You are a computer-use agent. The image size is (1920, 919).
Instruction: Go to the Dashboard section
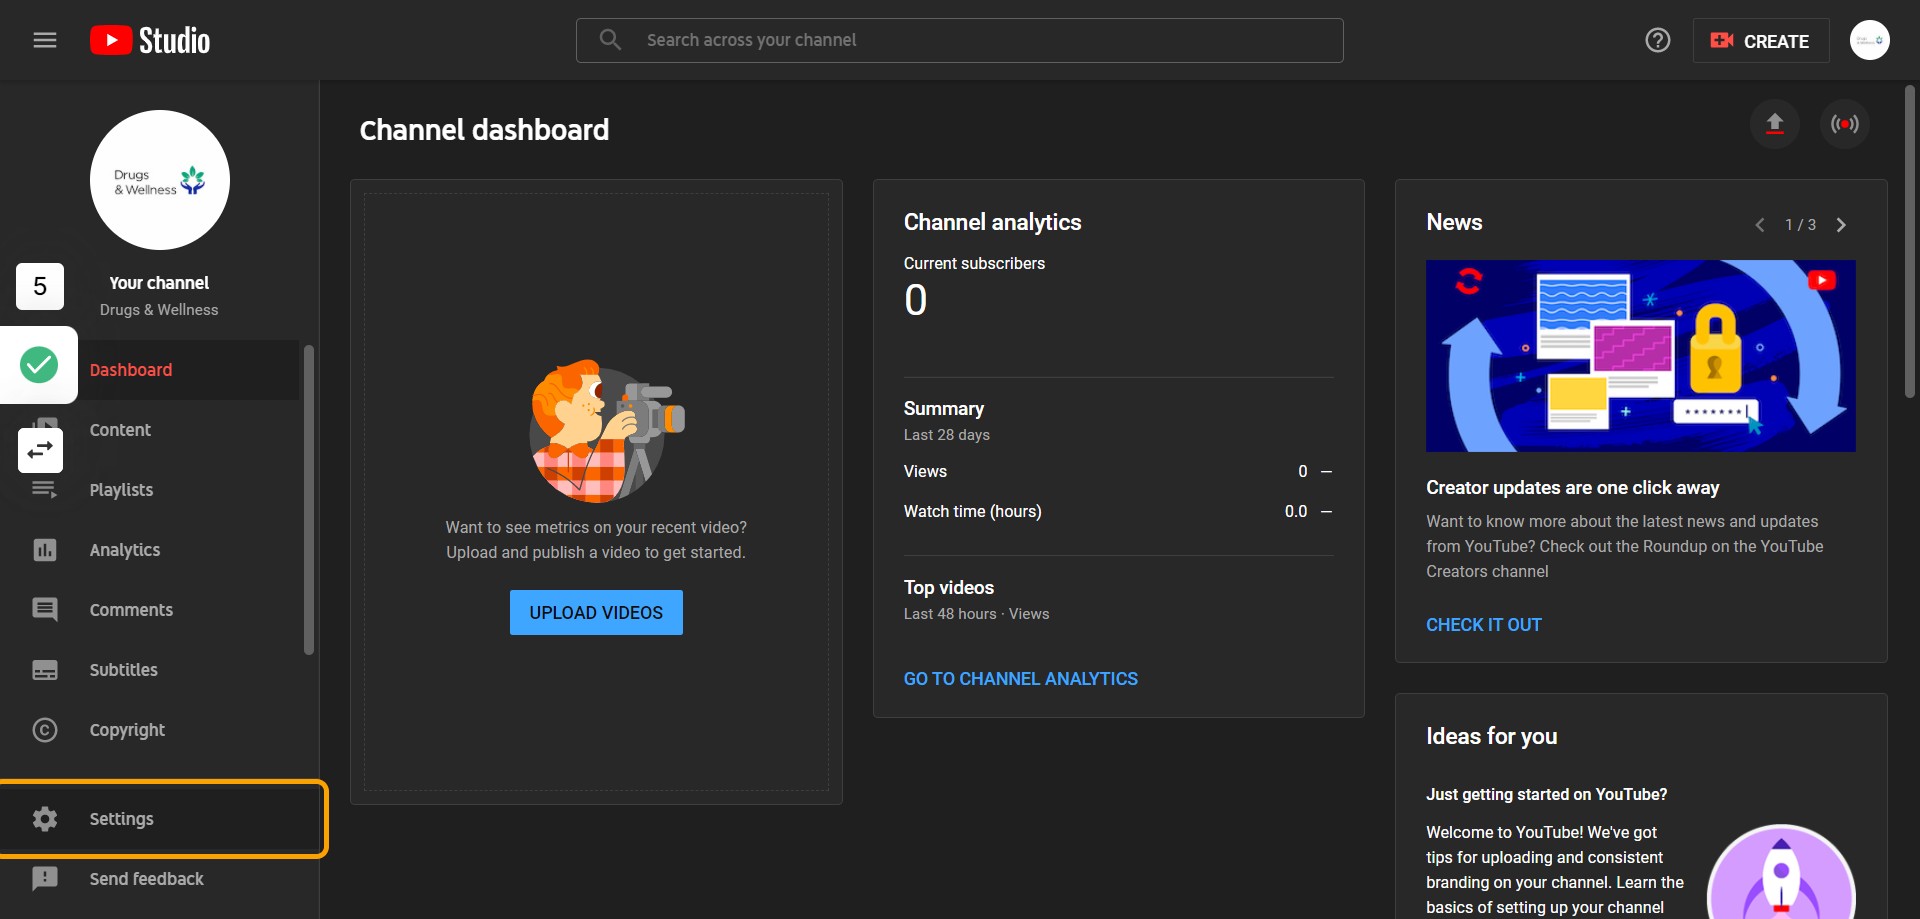tap(131, 370)
